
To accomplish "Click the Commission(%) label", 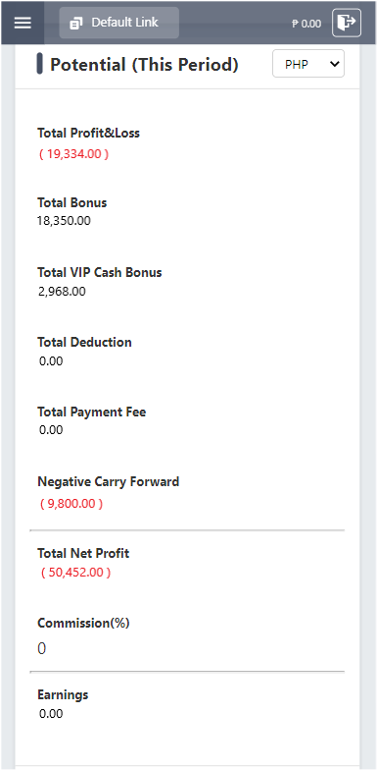I will [x=83, y=623].
